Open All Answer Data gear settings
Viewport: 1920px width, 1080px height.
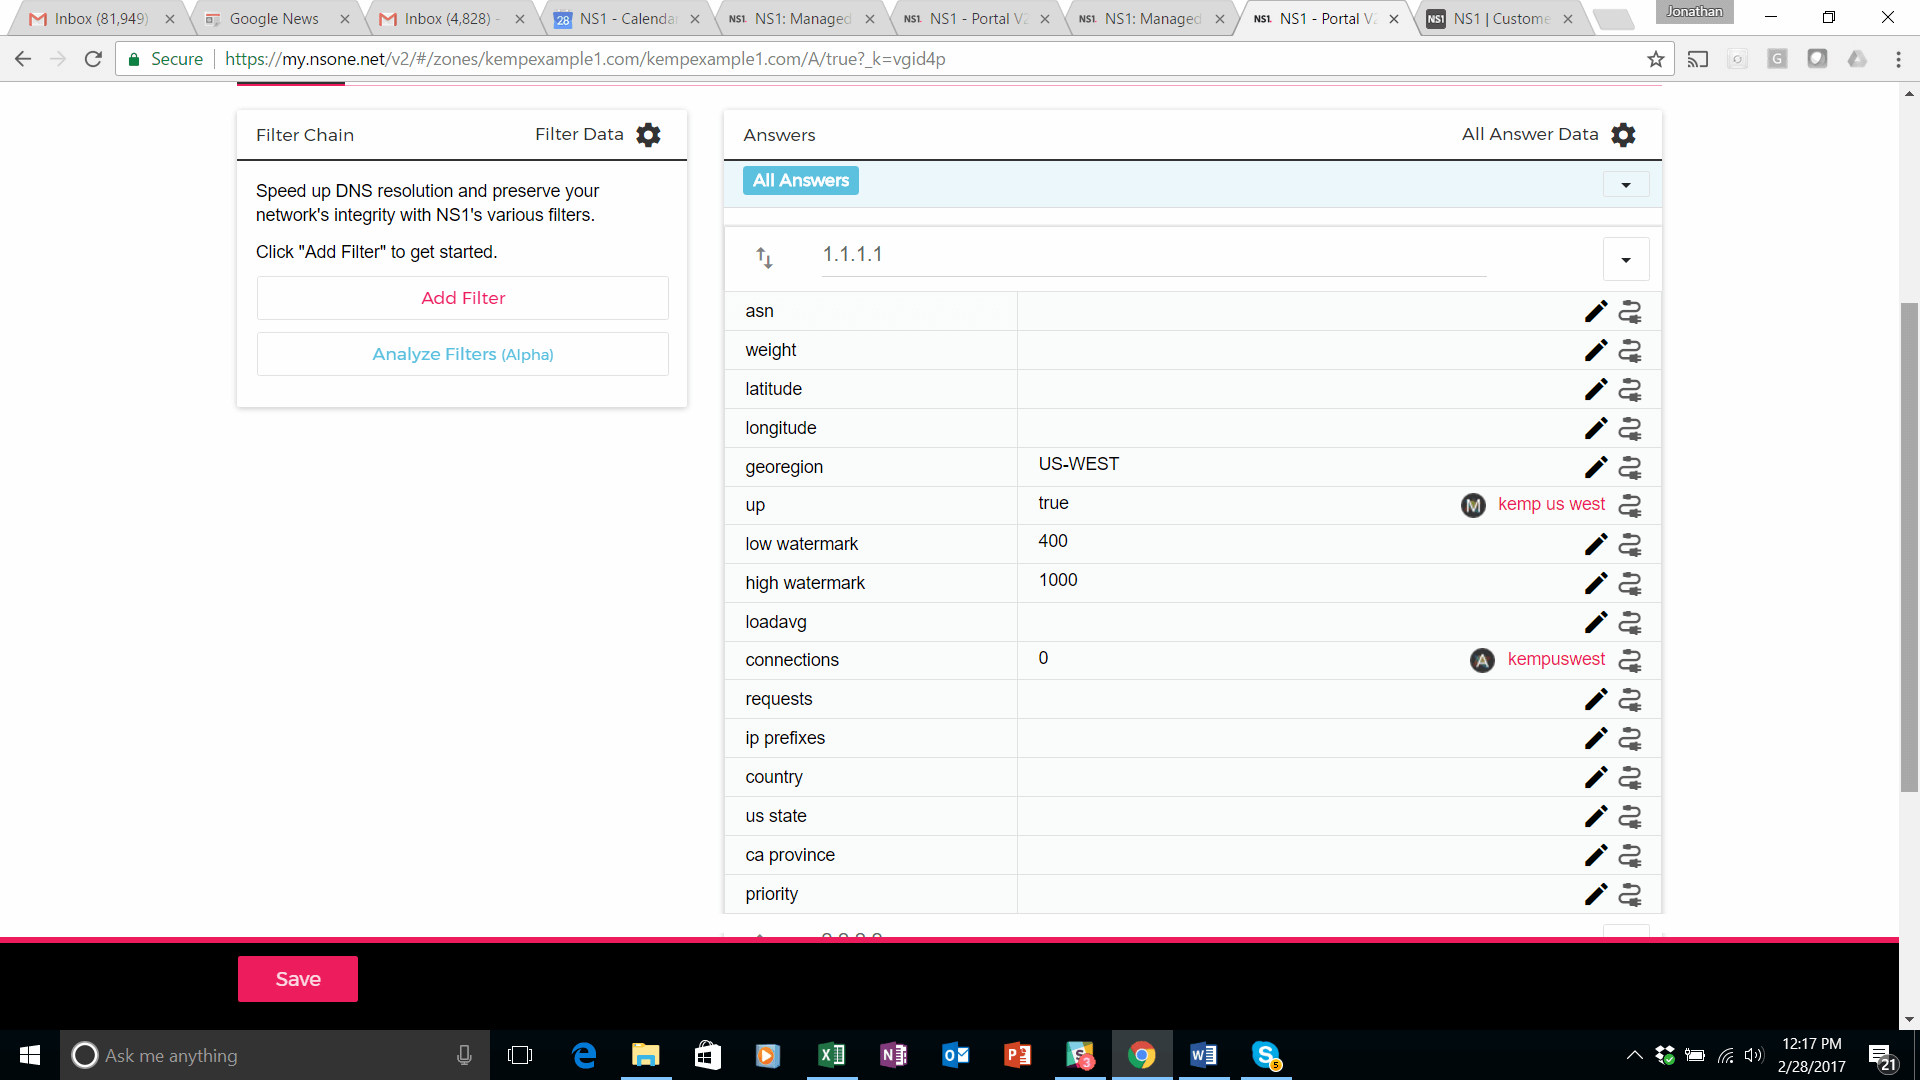pos(1623,135)
